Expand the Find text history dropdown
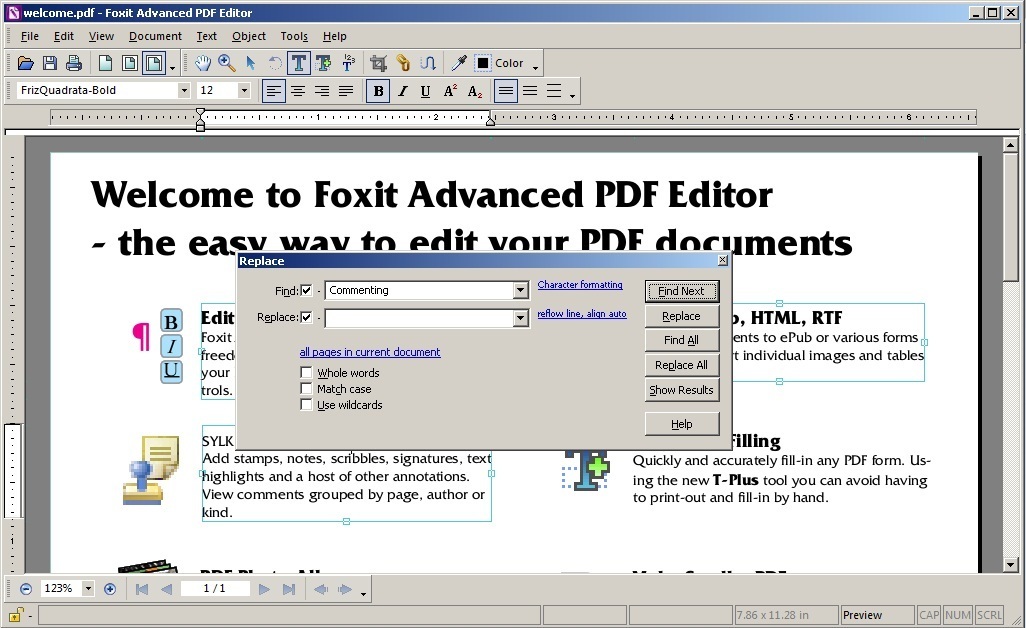Screen dimensions: 1026x628 [520, 291]
